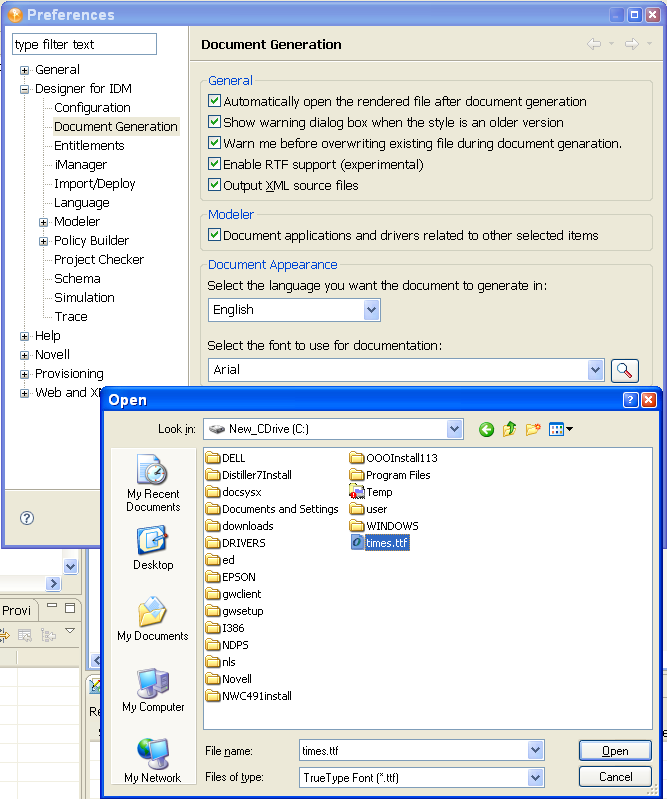This screenshot has width=667, height=799.
Task: Click the Open button
Action: coord(615,751)
